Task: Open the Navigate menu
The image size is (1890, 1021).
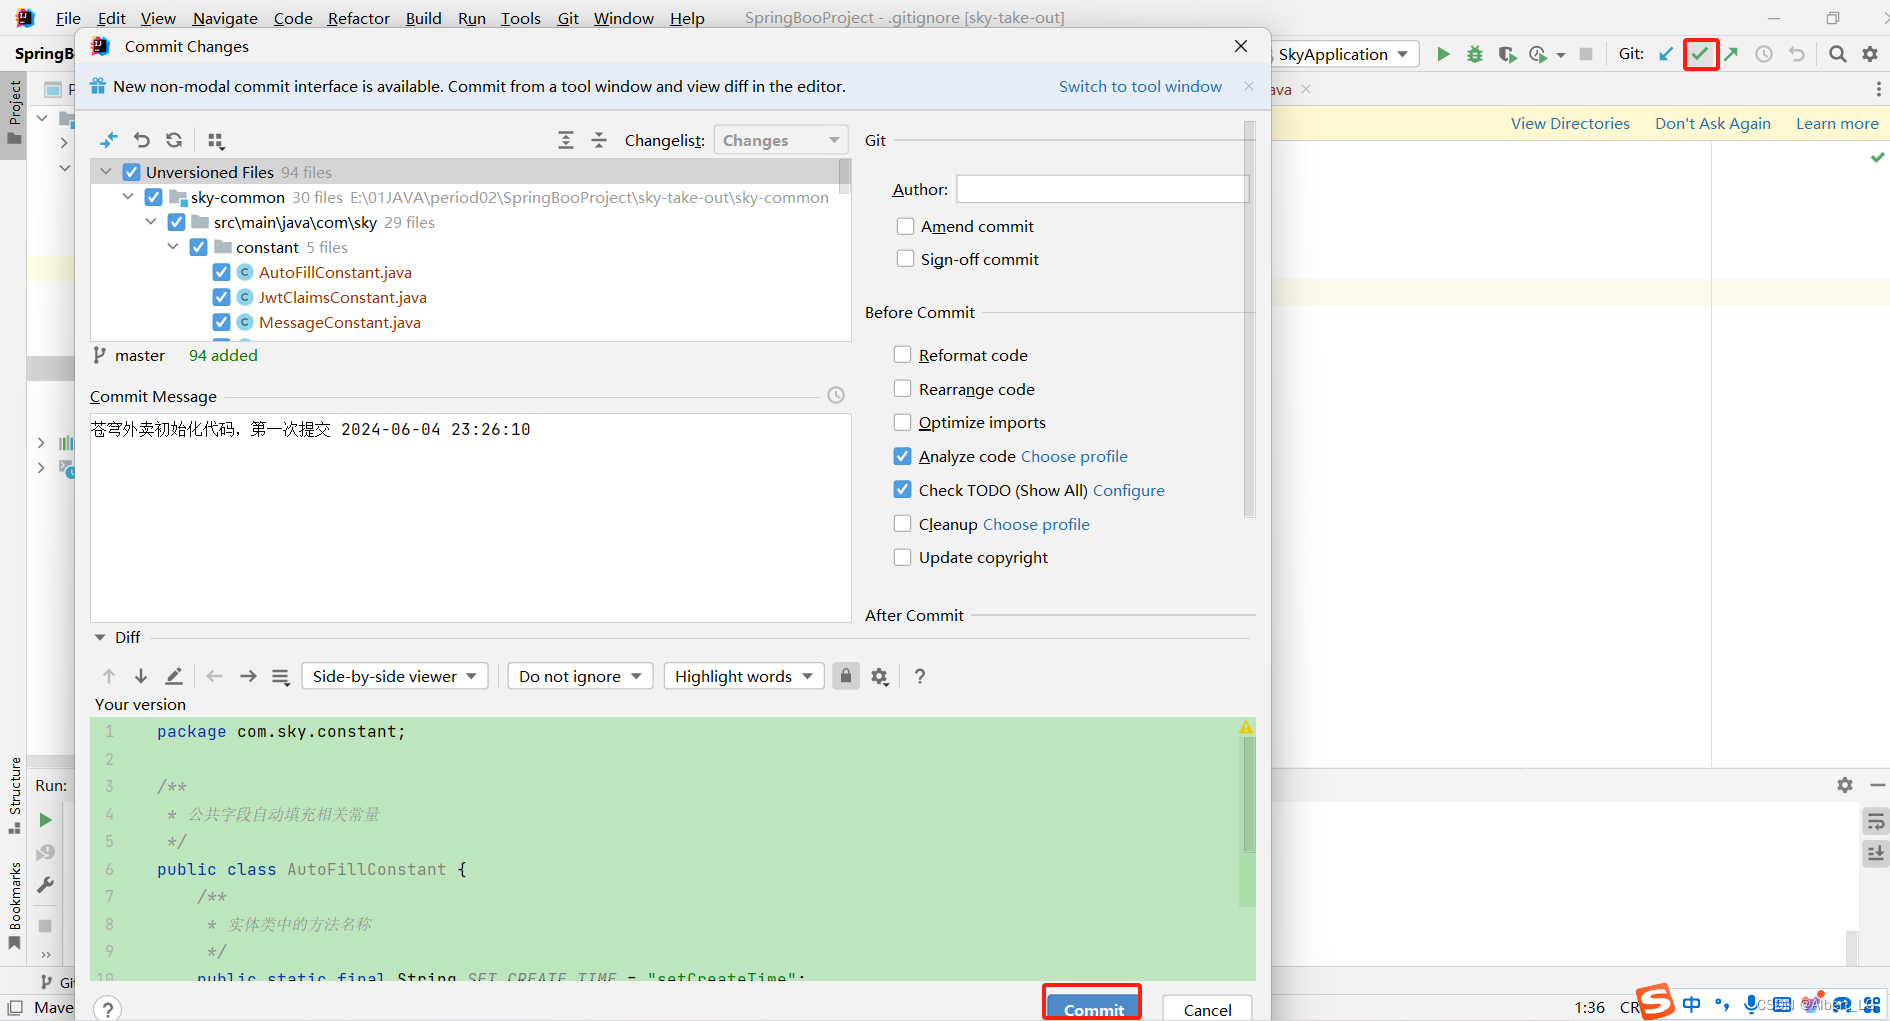Action: 225,18
